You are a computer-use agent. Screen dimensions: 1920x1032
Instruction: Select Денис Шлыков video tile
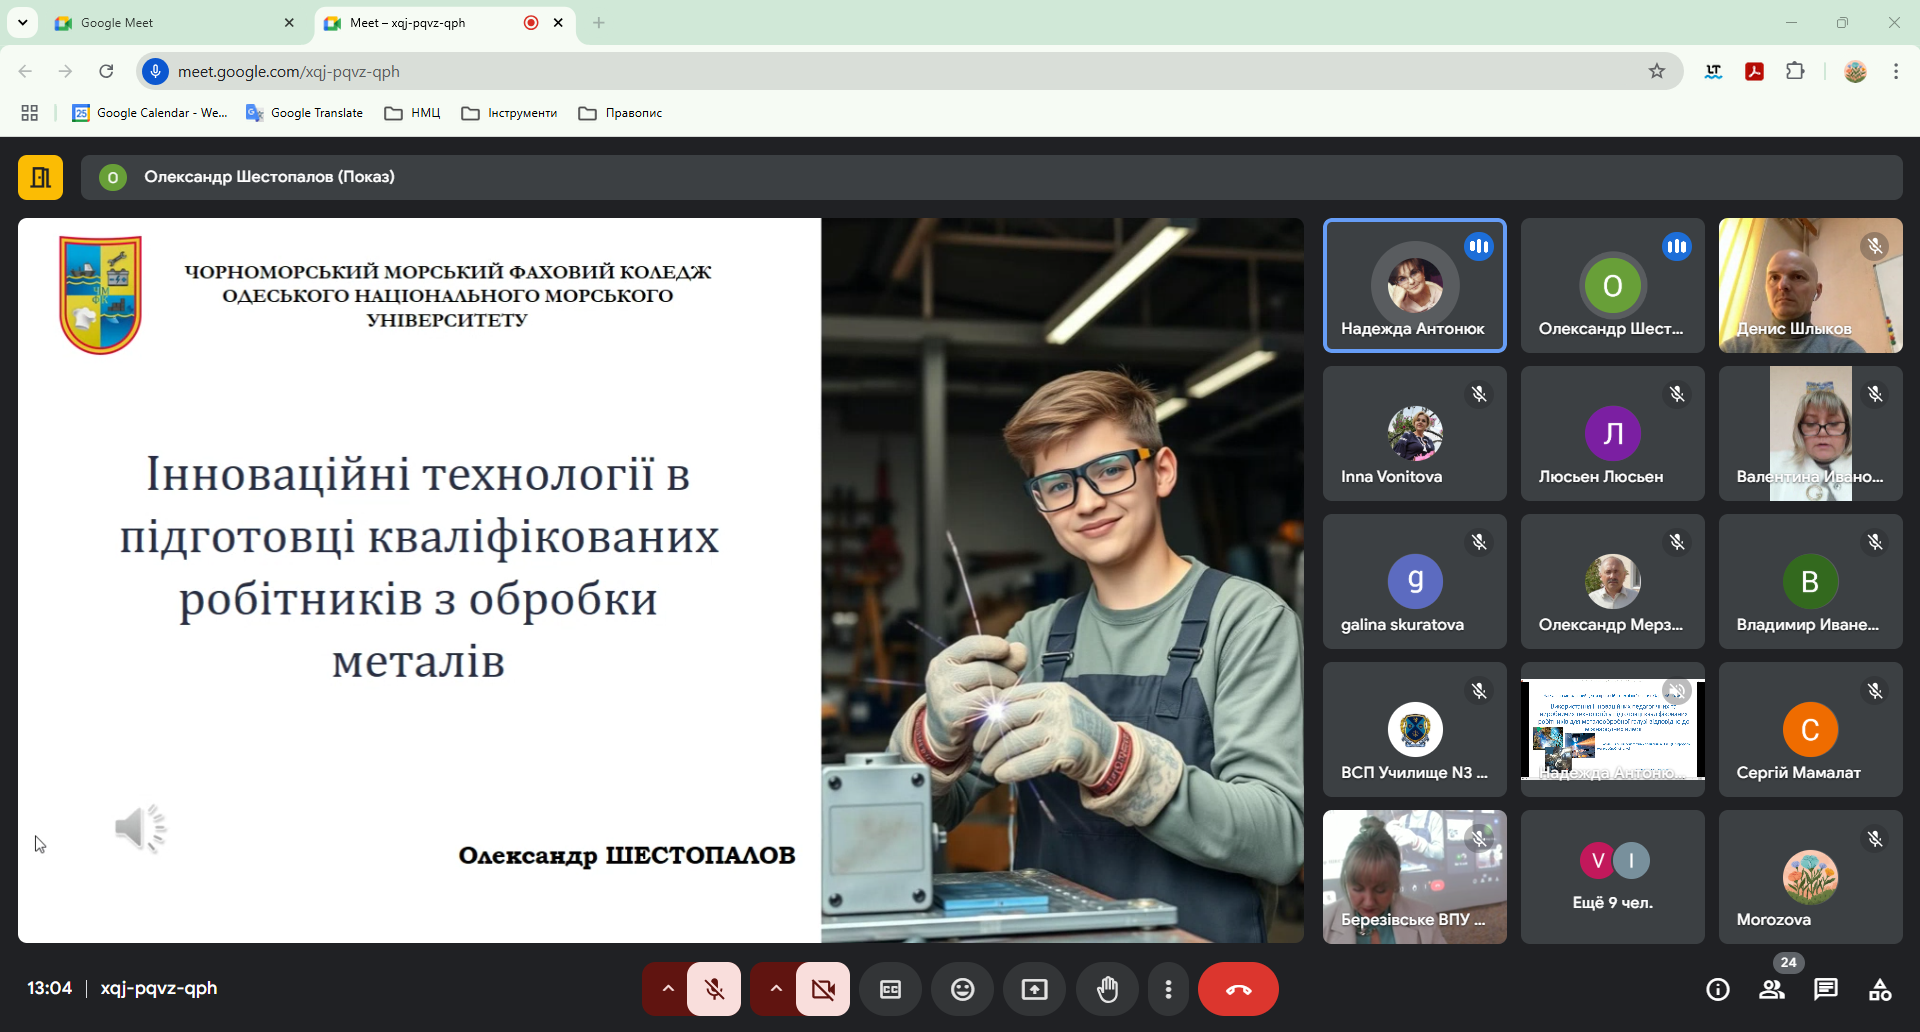1810,285
